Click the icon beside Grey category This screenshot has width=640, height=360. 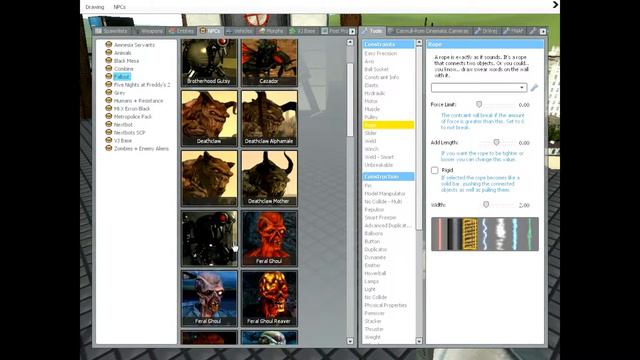[x=109, y=92]
